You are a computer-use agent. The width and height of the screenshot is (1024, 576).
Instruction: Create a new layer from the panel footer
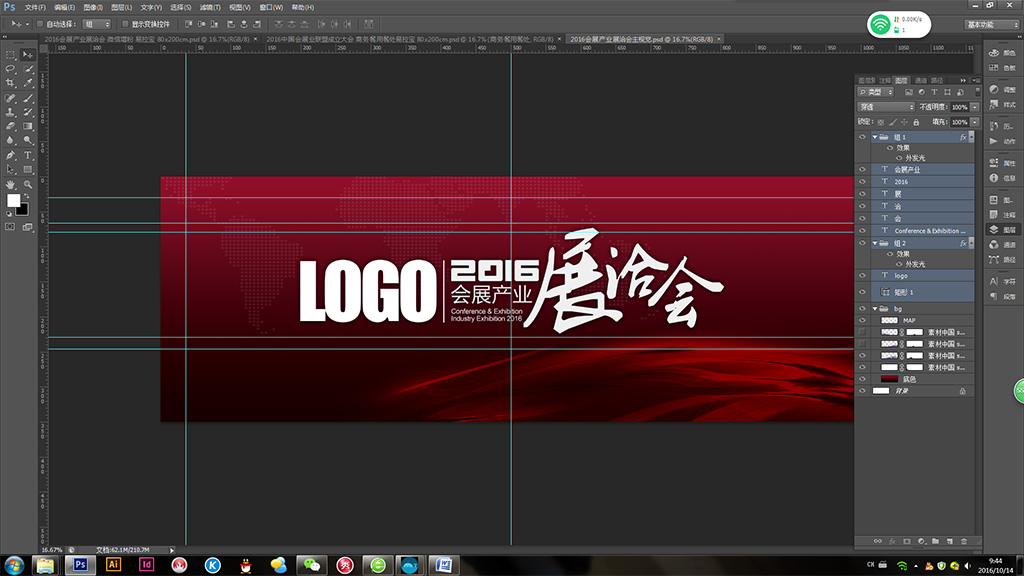click(x=950, y=541)
